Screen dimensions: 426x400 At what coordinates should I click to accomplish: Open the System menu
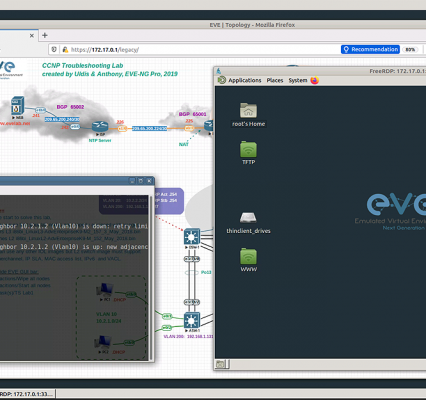(297, 80)
